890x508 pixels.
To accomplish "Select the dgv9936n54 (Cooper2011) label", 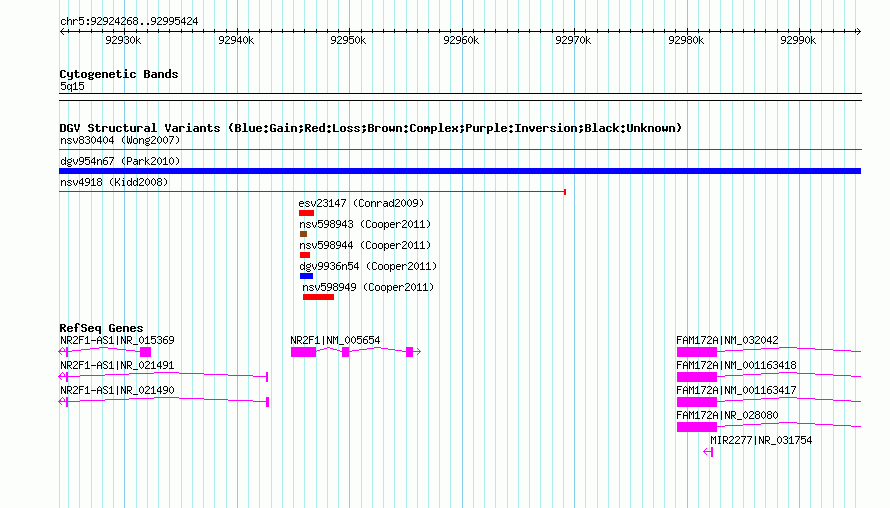I will click(368, 266).
